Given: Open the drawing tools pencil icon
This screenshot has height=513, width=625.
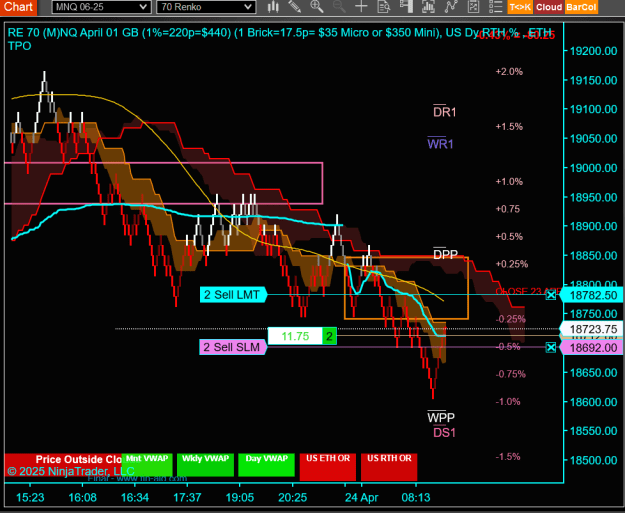Looking at the screenshot, I should click(295, 7).
